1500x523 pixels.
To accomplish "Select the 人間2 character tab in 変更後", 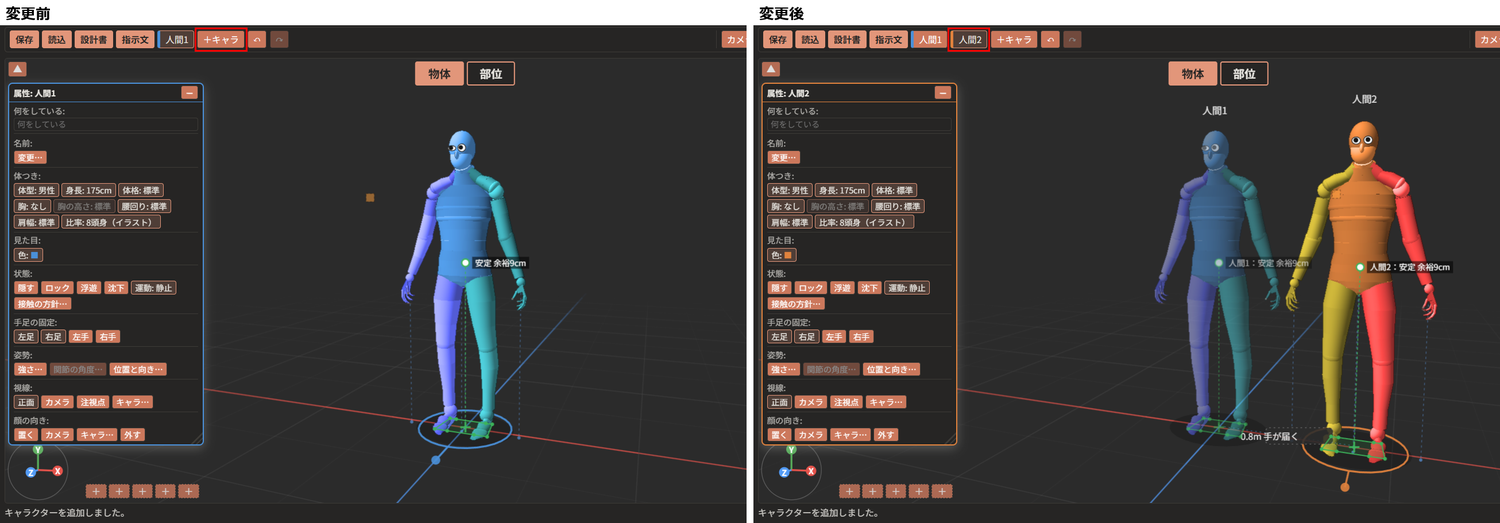I will pyautogui.click(x=969, y=40).
